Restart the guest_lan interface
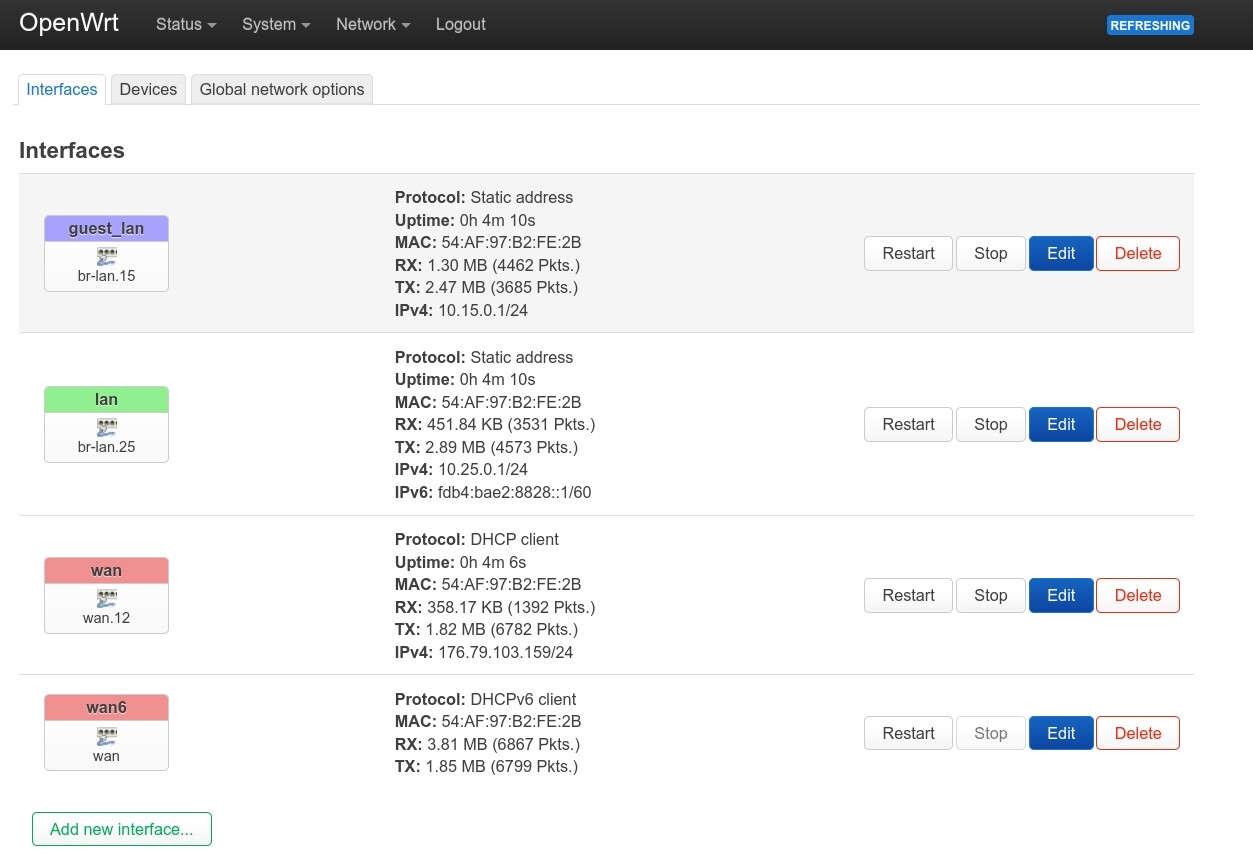This screenshot has width=1253, height=855. [x=907, y=253]
